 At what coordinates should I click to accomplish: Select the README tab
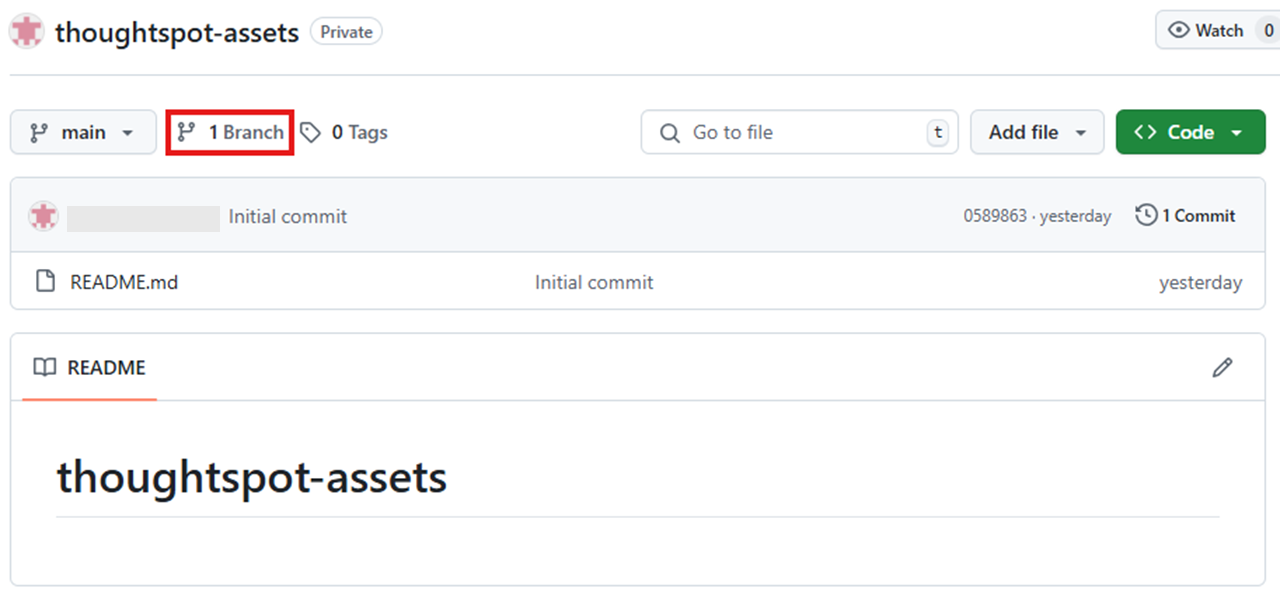[89, 367]
